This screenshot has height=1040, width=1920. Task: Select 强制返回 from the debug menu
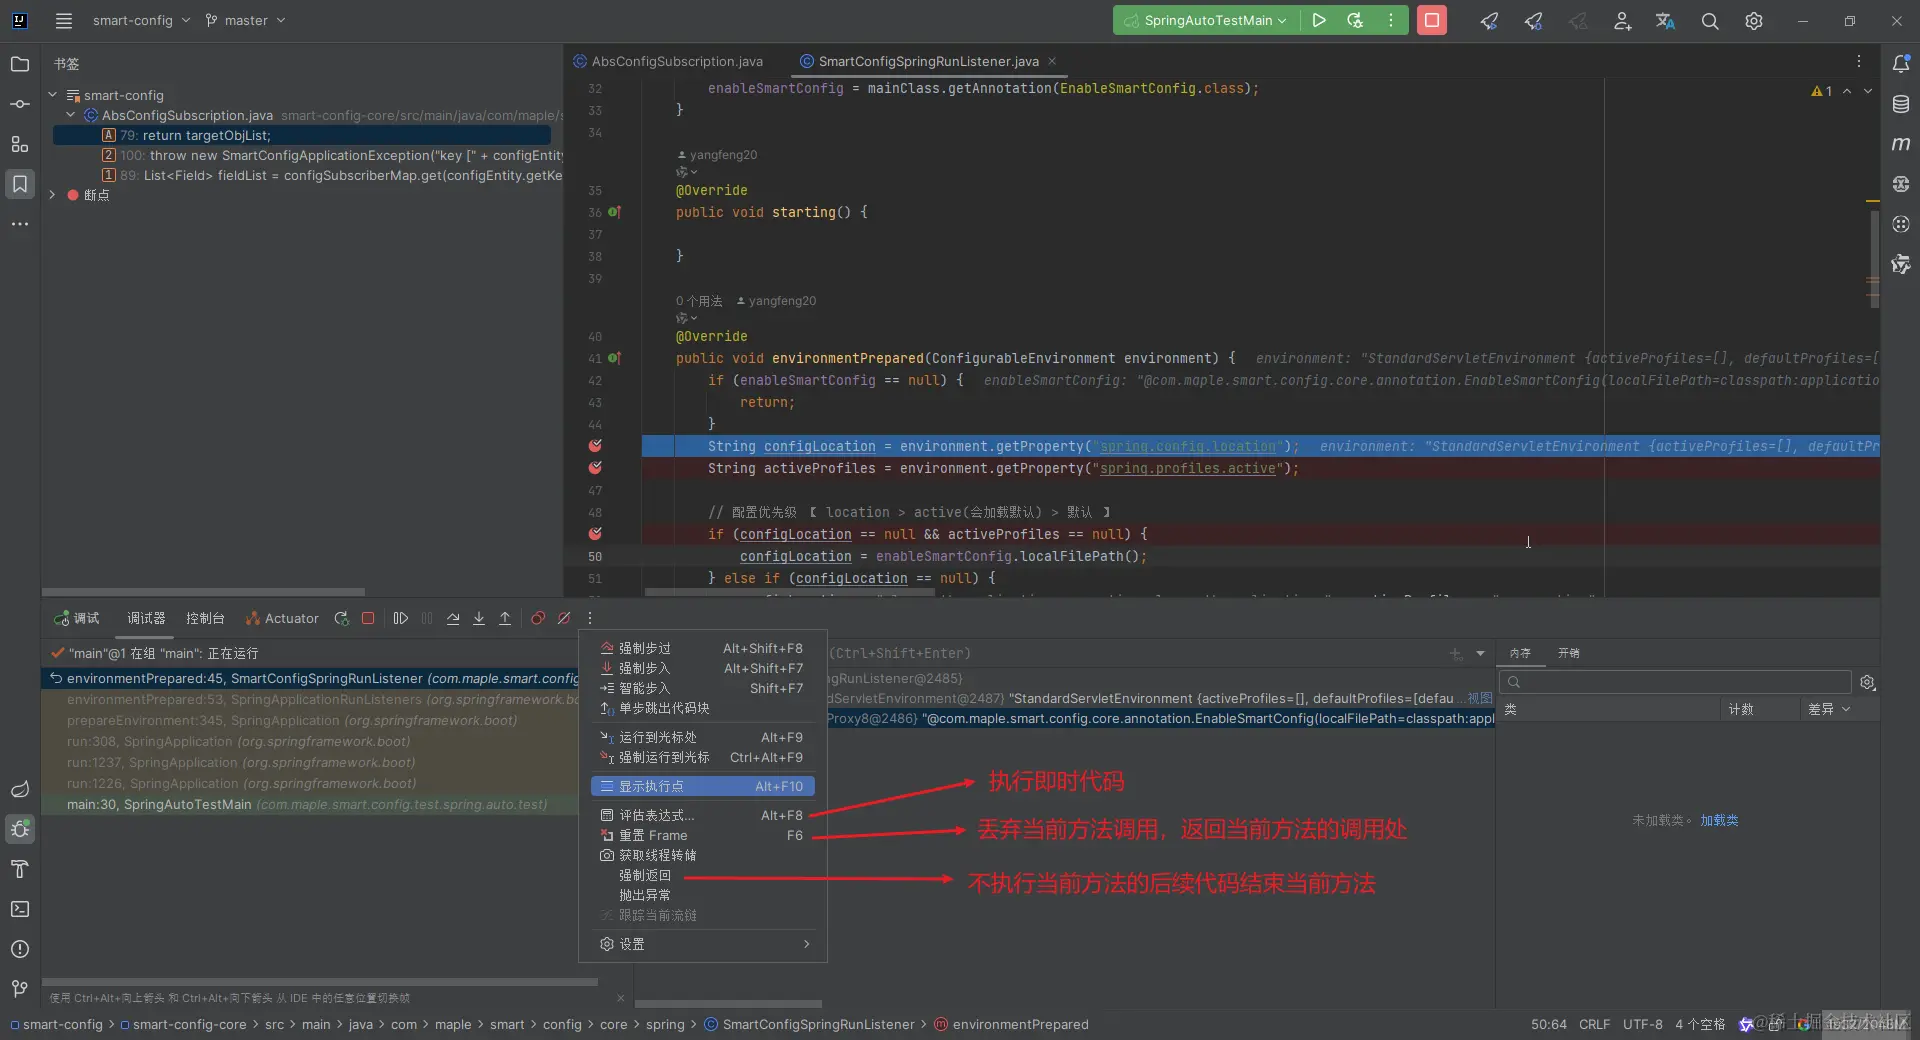703,875
